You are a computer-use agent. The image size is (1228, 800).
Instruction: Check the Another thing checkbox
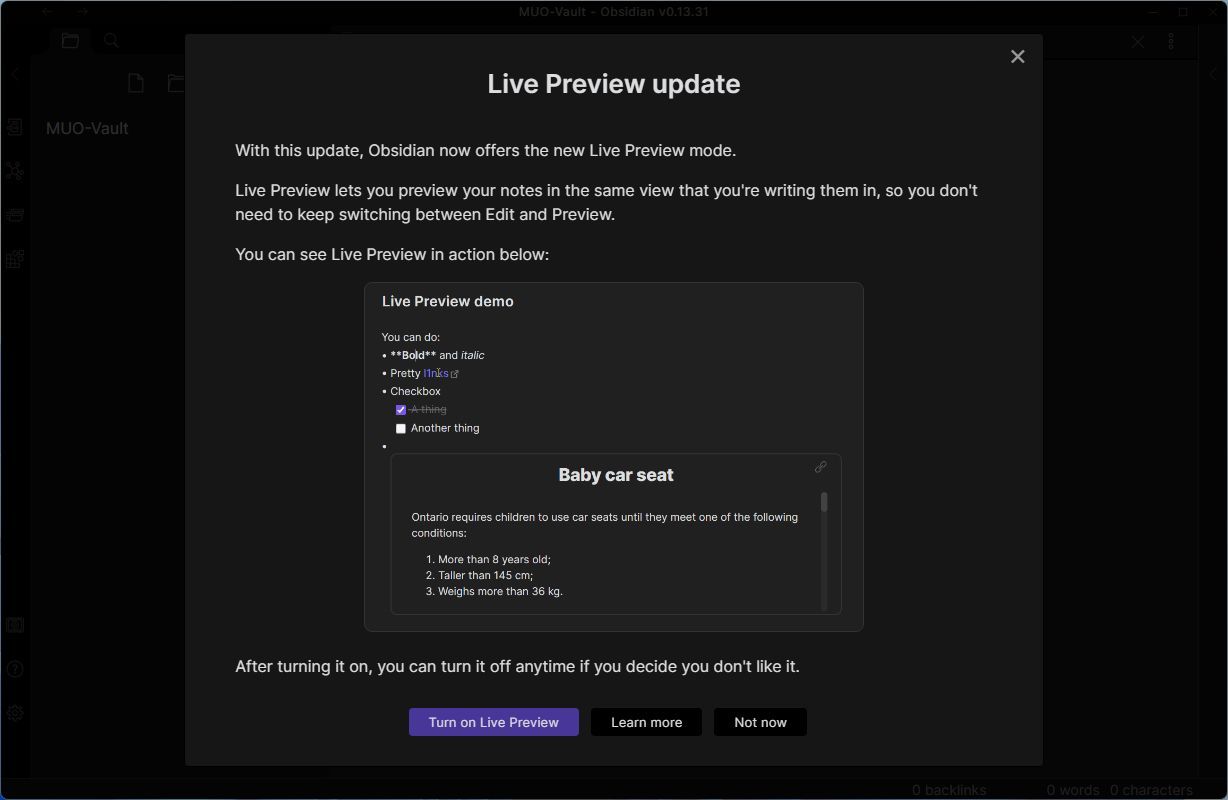click(400, 428)
